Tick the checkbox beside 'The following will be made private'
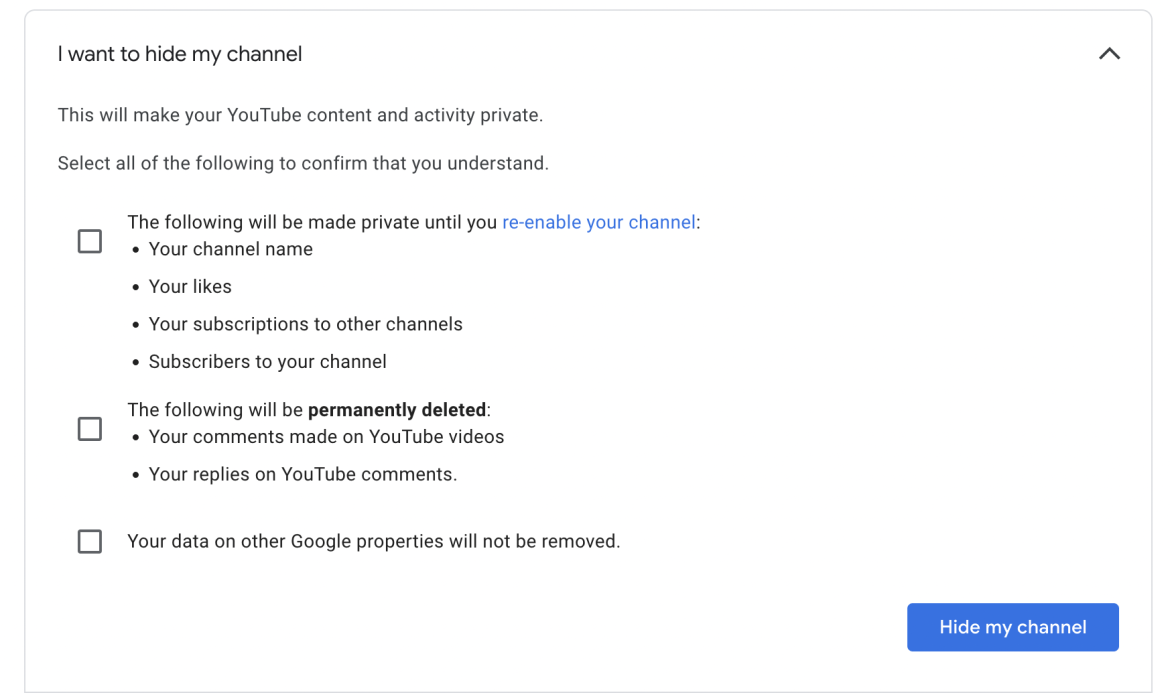1170x693 pixels. (x=89, y=241)
